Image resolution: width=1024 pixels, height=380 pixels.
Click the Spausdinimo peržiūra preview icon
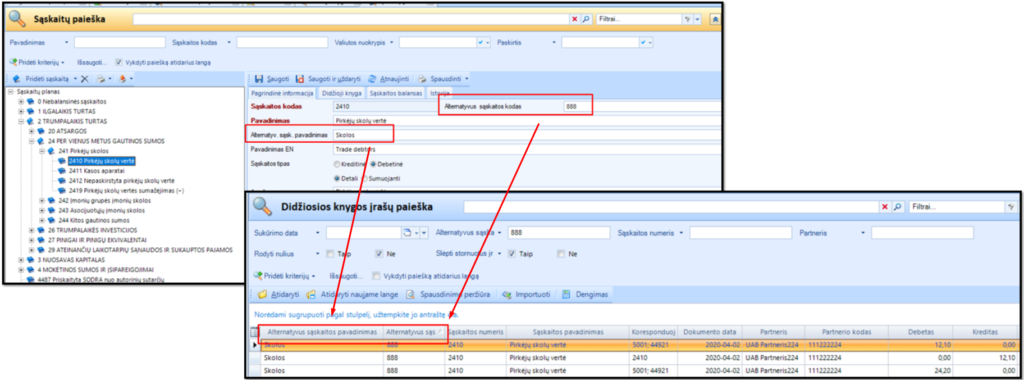pos(411,294)
